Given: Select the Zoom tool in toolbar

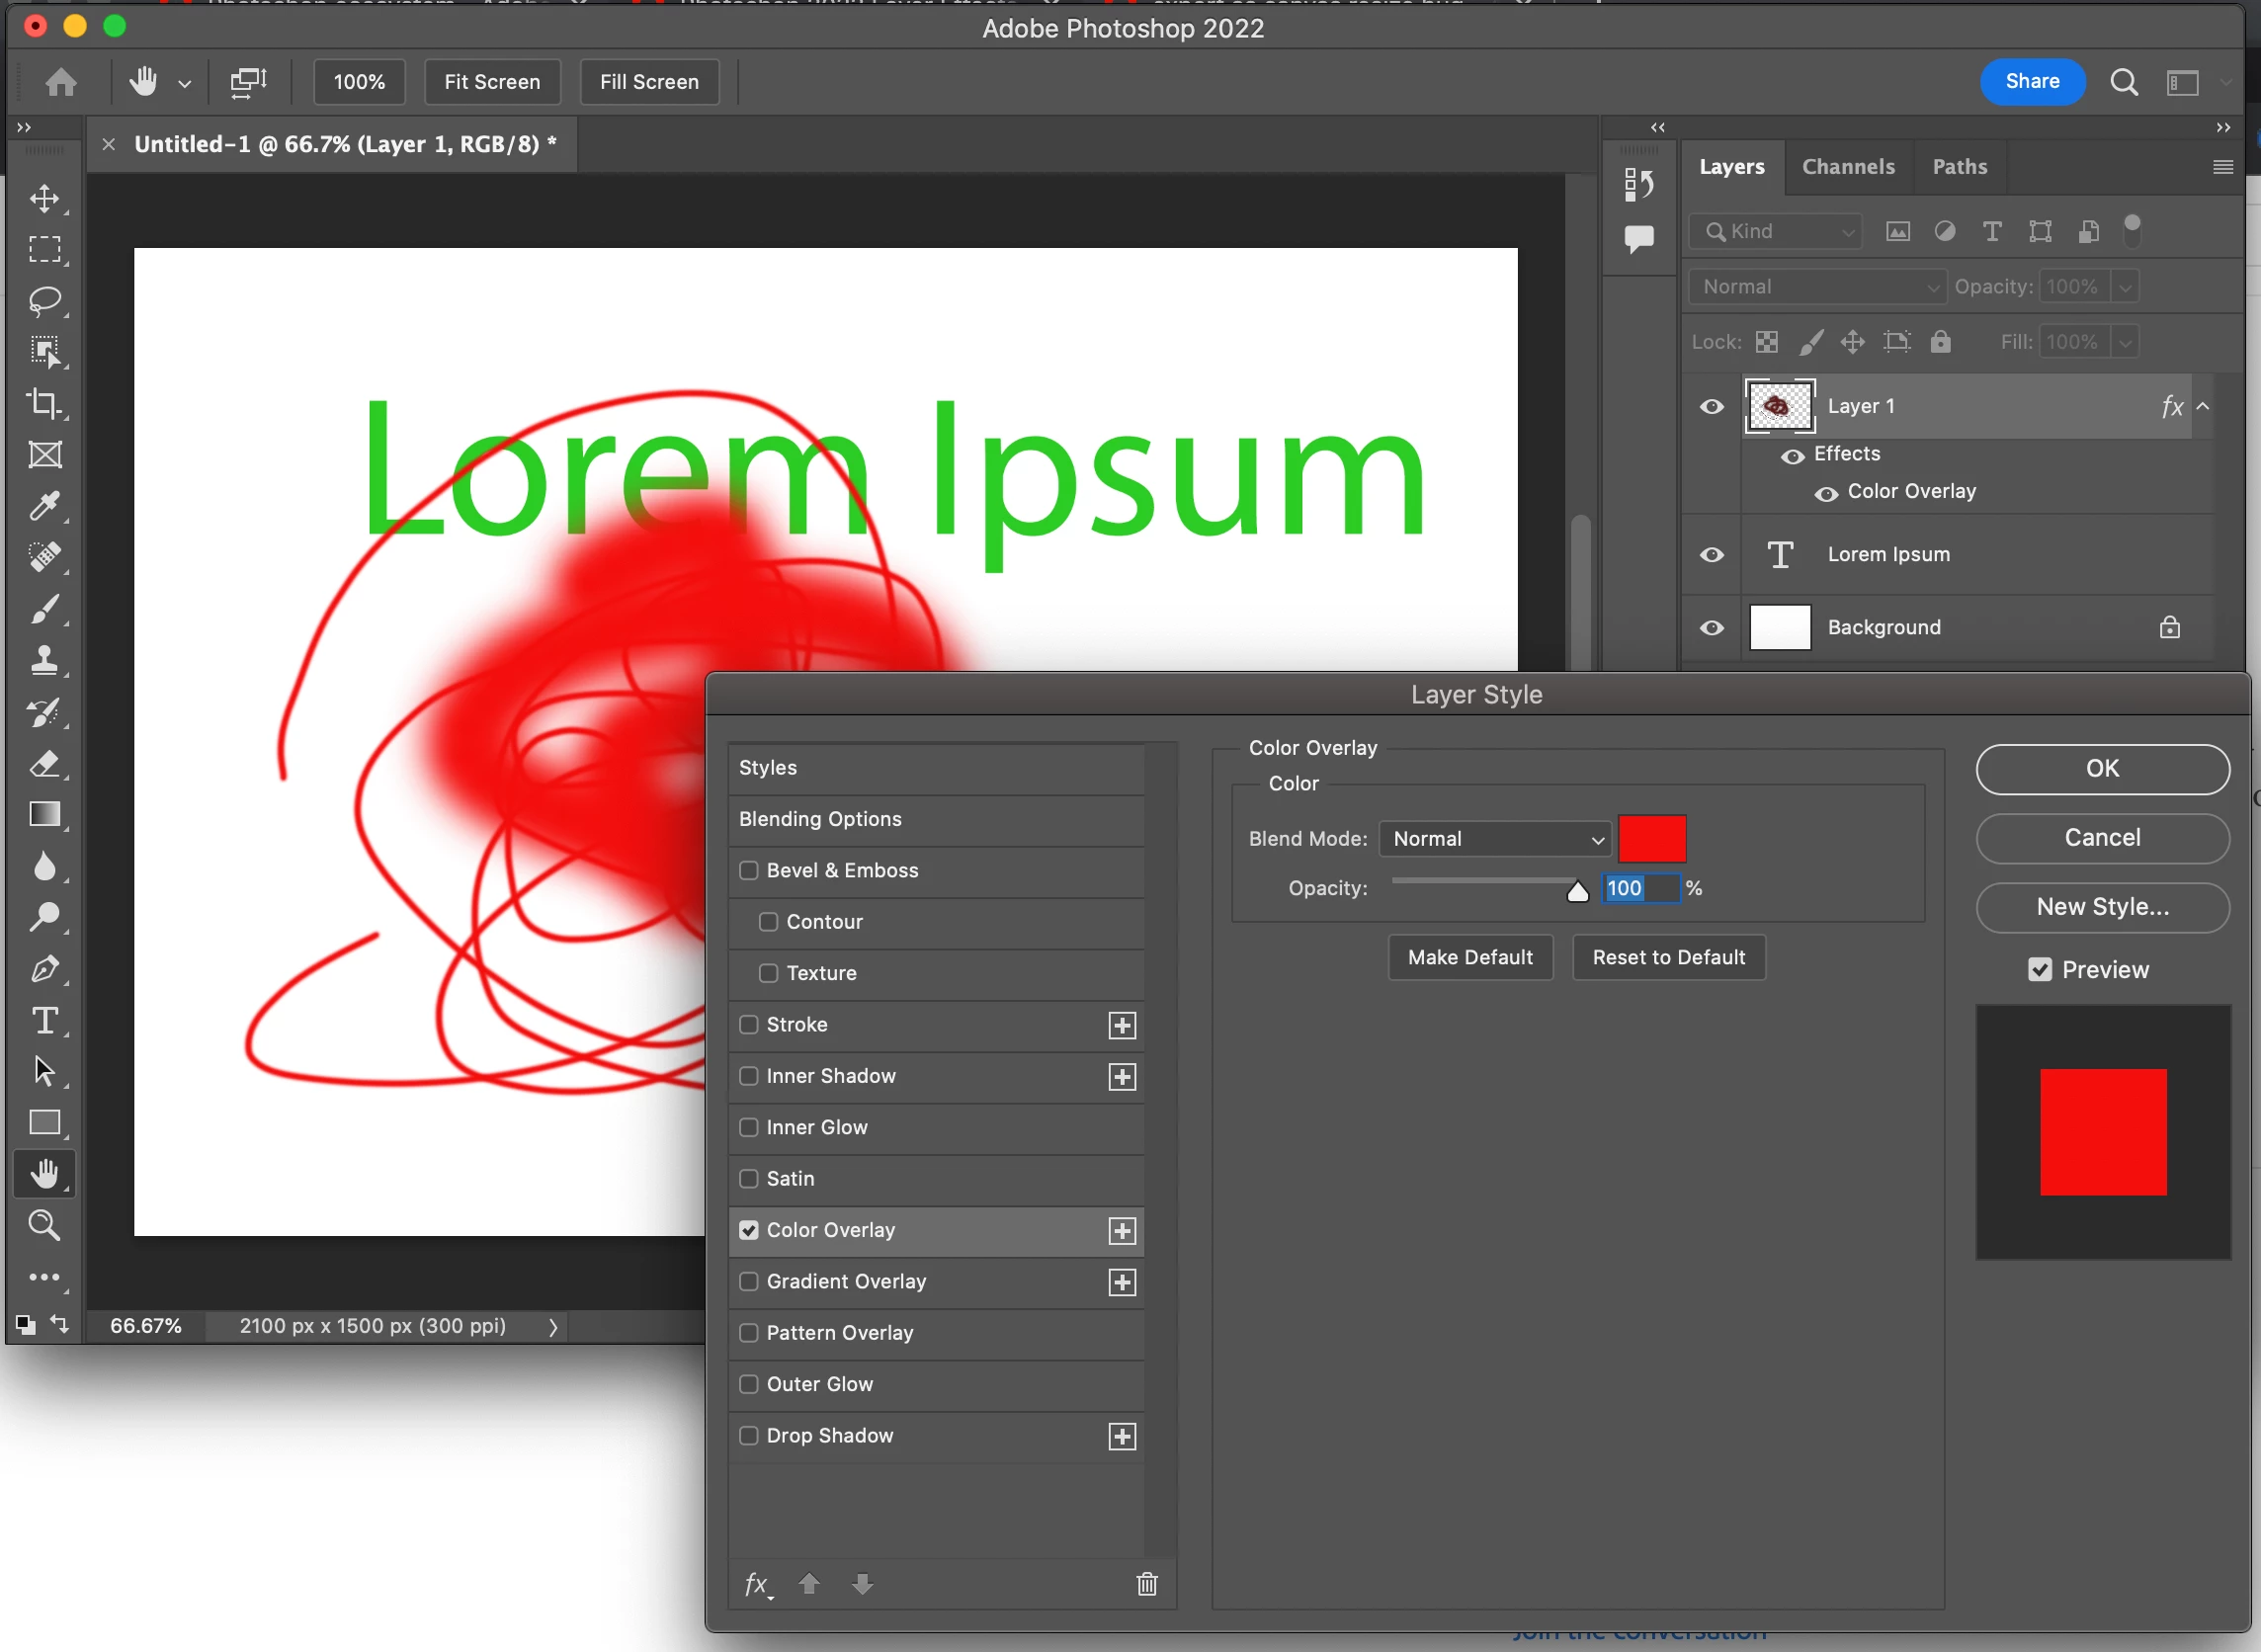Looking at the screenshot, I should point(44,1225).
